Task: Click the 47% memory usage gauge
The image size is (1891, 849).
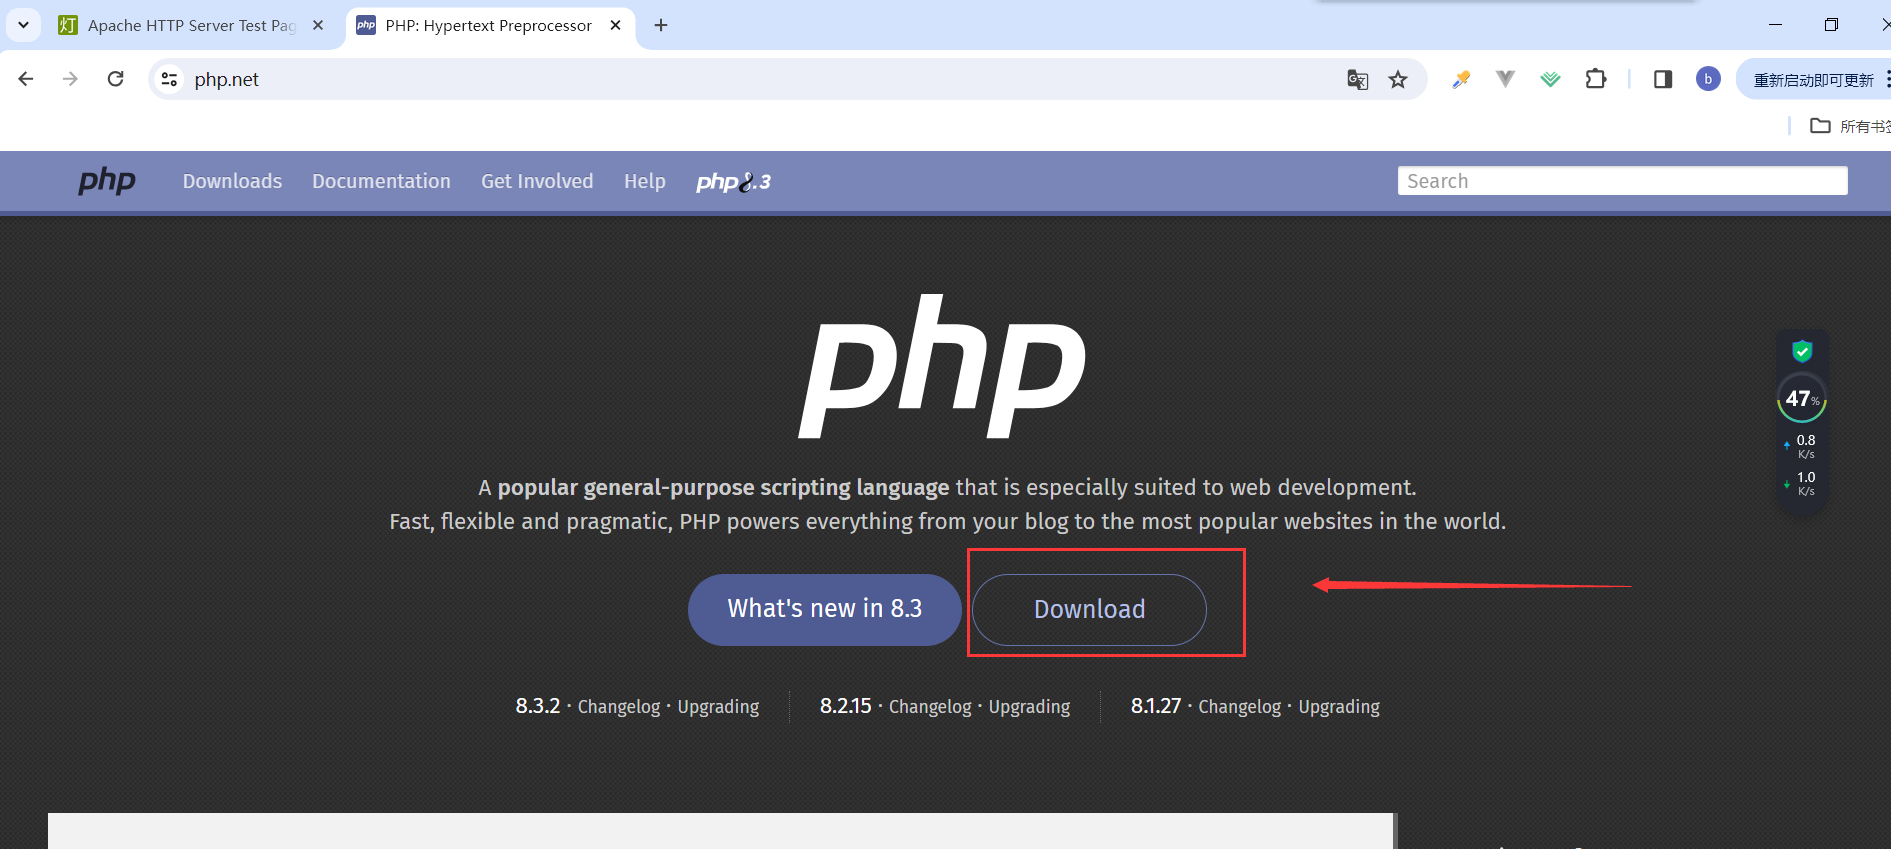Action: [x=1802, y=398]
